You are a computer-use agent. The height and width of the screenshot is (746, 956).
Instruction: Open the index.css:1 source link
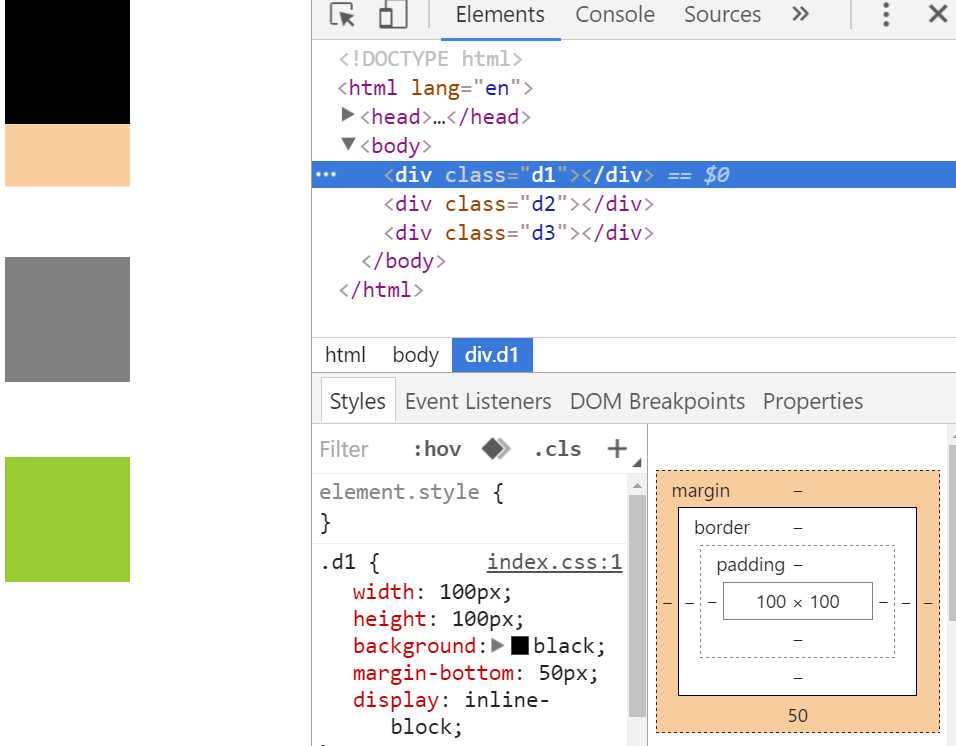coord(554,562)
